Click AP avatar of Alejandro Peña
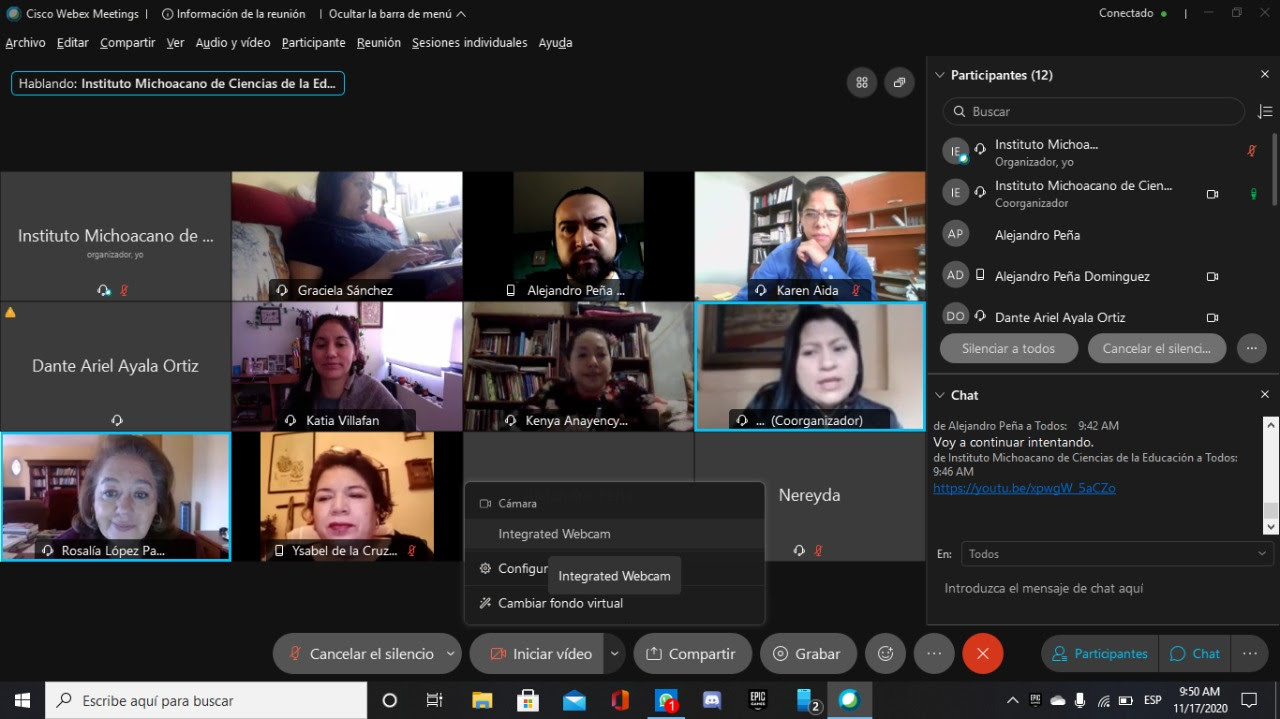1280x719 pixels. click(x=955, y=234)
